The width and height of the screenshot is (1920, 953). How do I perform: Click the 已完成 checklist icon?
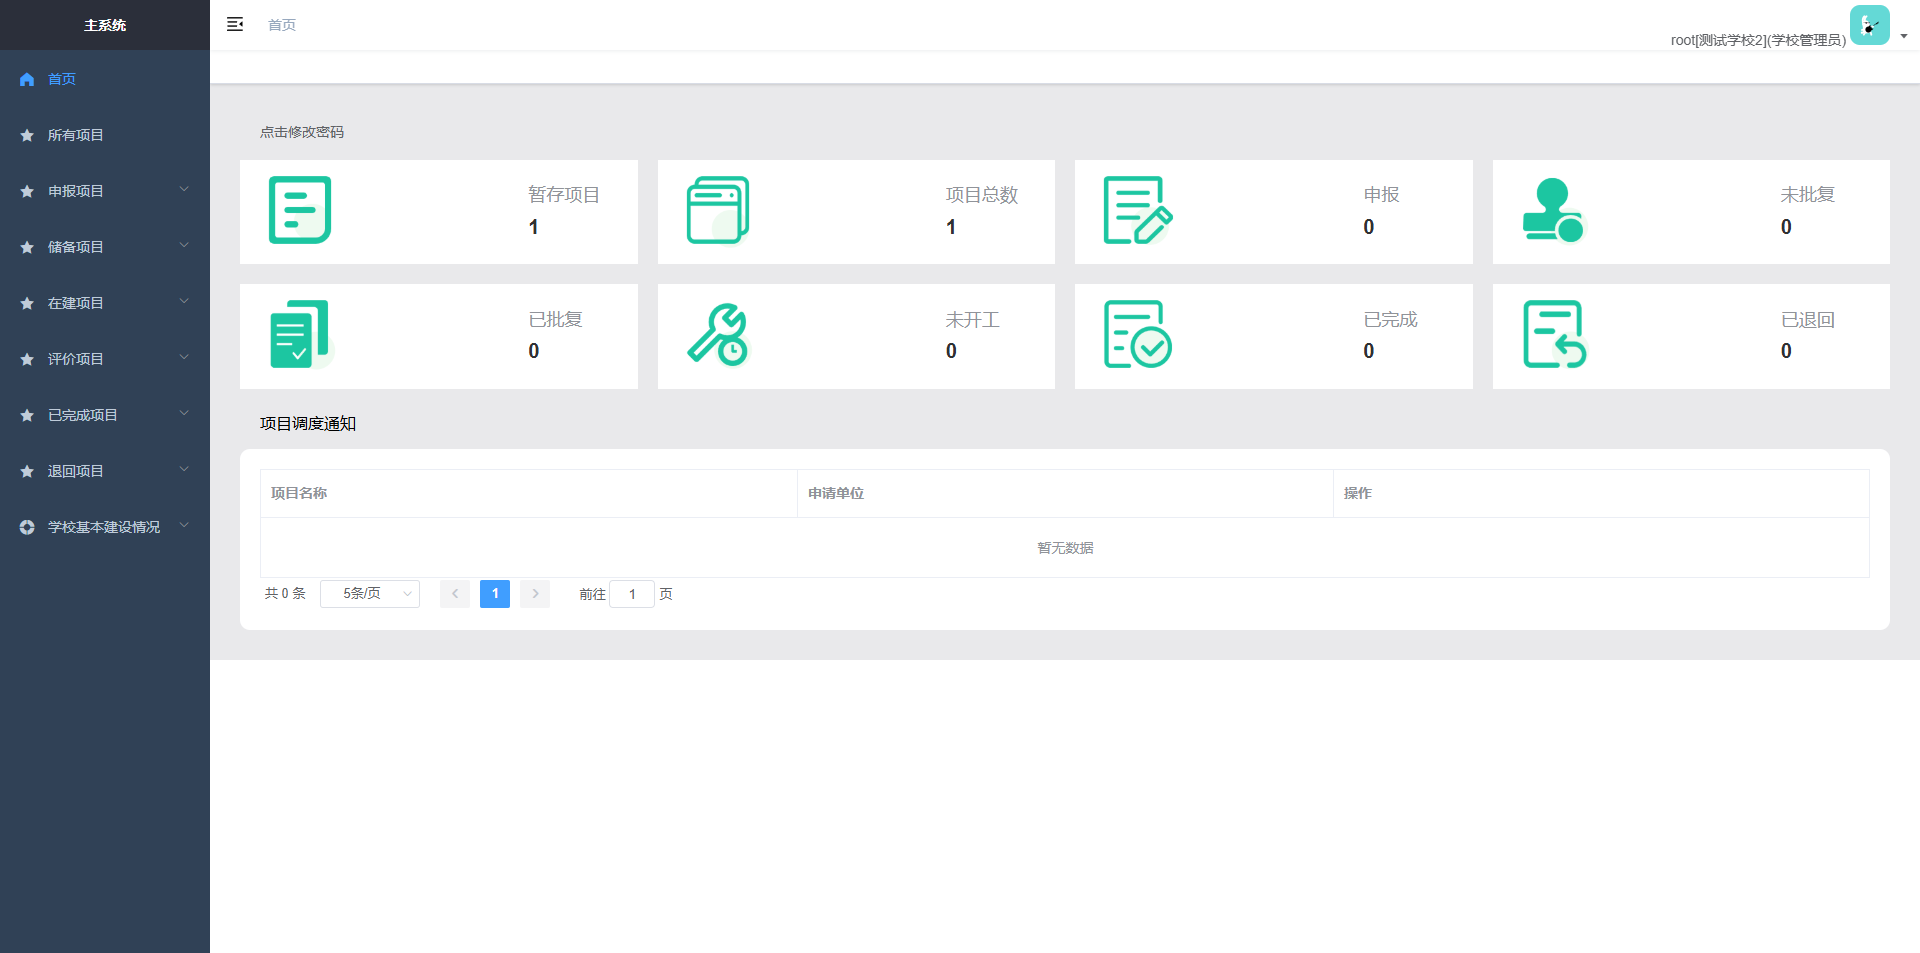(x=1137, y=335)
